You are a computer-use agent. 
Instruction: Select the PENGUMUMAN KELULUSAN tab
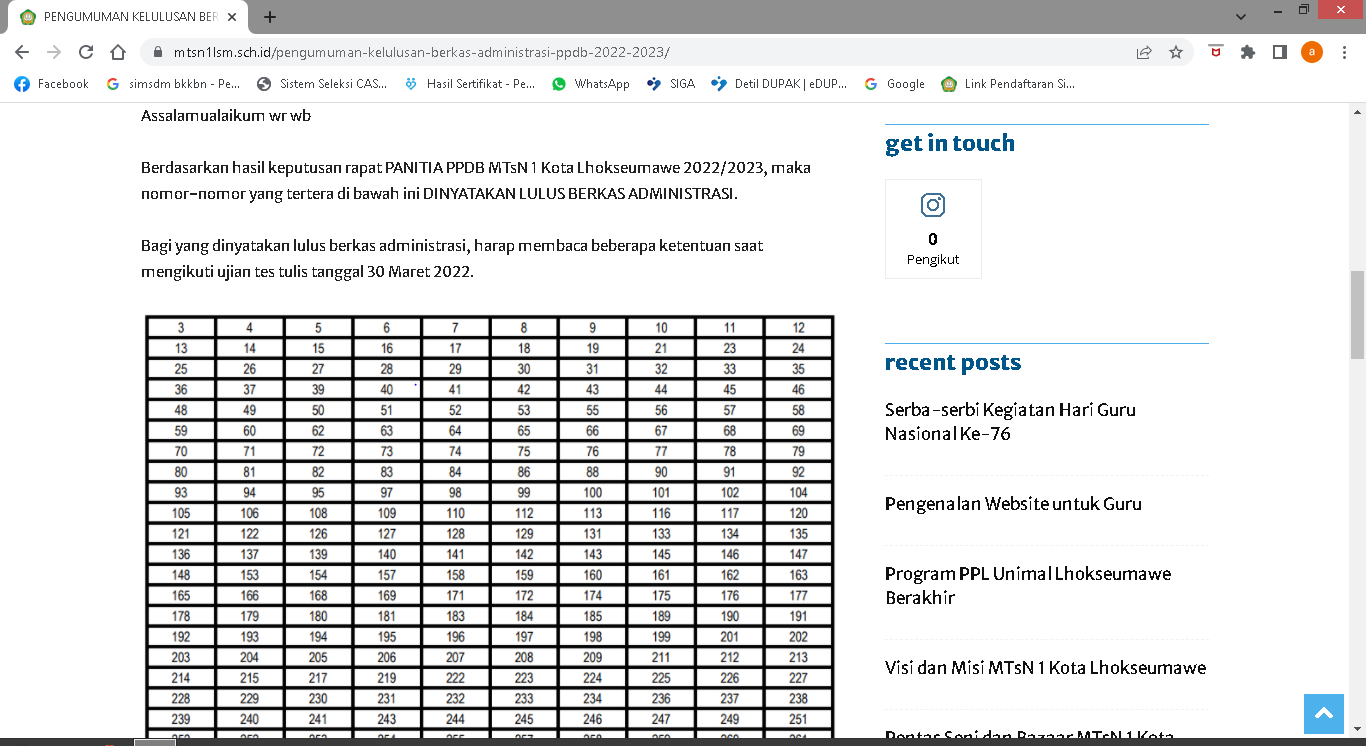[x=130, y=17]
